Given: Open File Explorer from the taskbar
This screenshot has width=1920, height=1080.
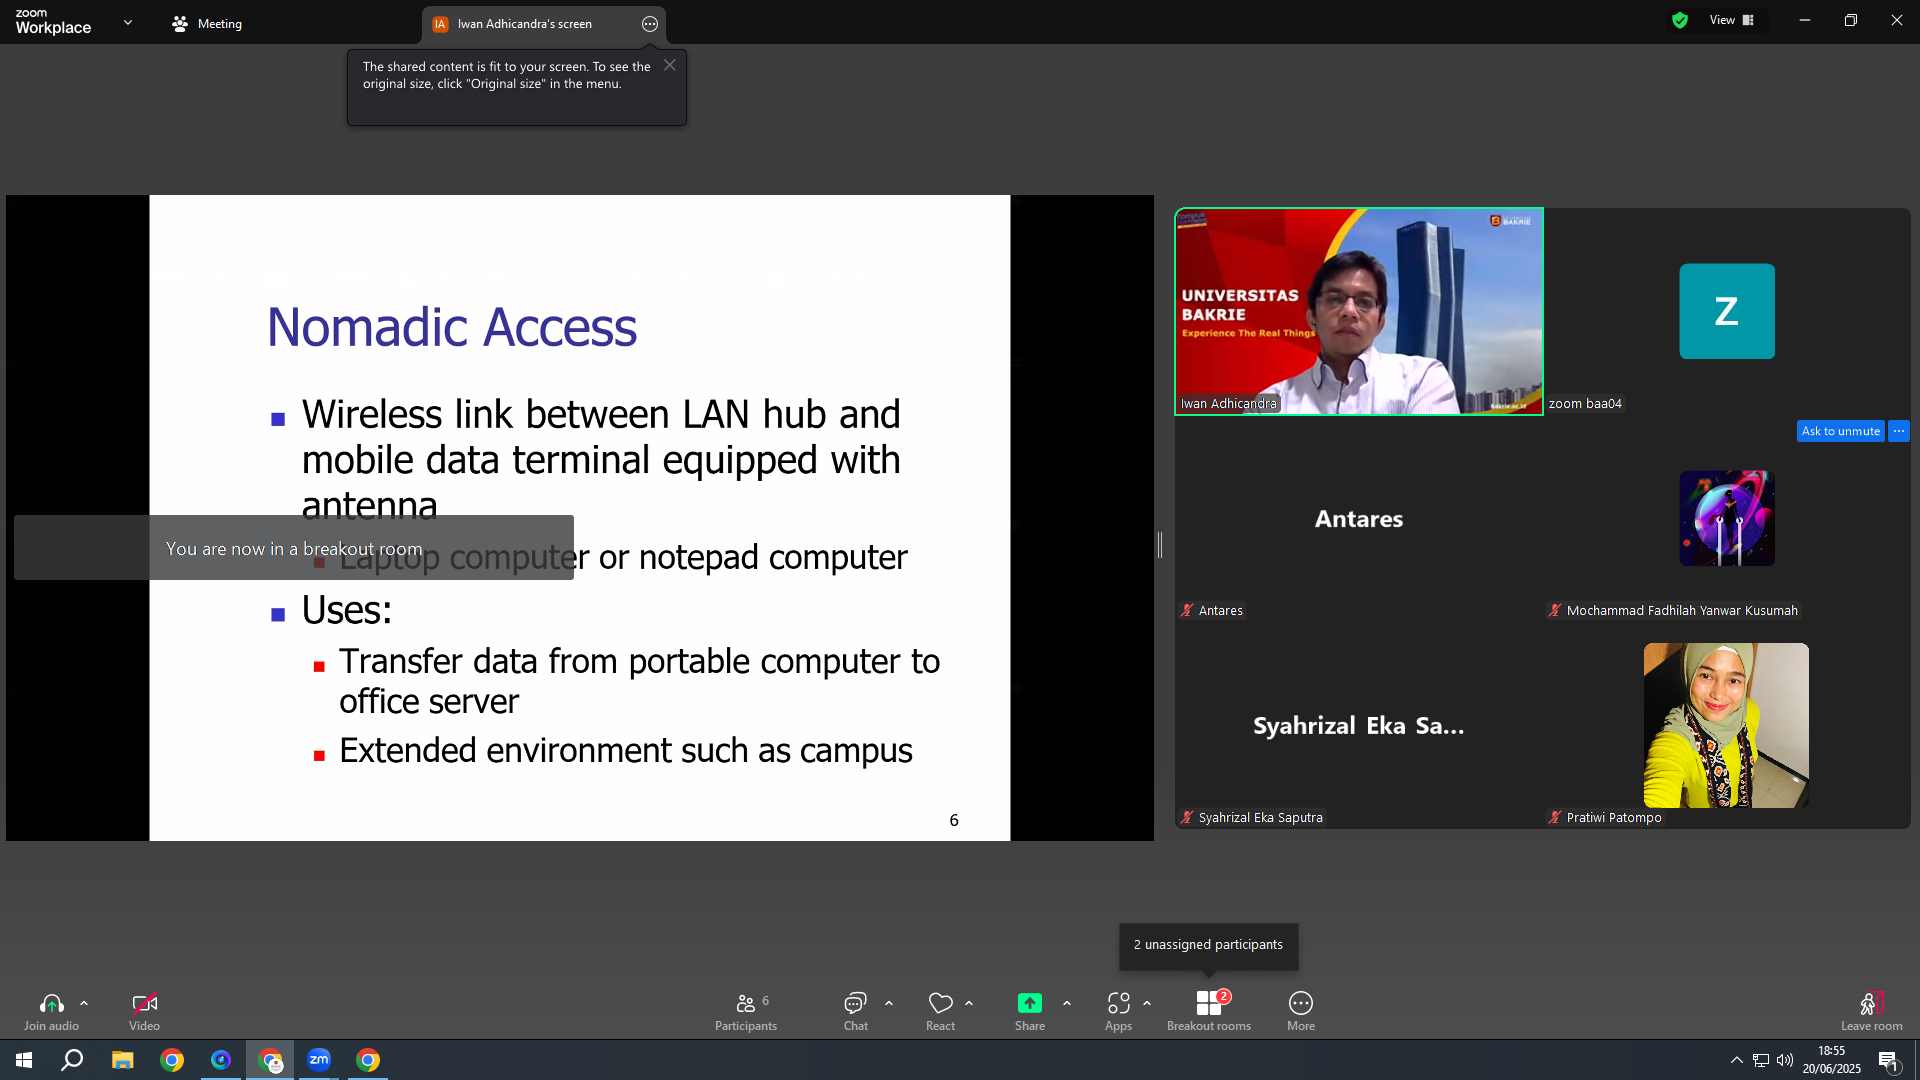Looking at the screenshot, I should (122, 1060).
